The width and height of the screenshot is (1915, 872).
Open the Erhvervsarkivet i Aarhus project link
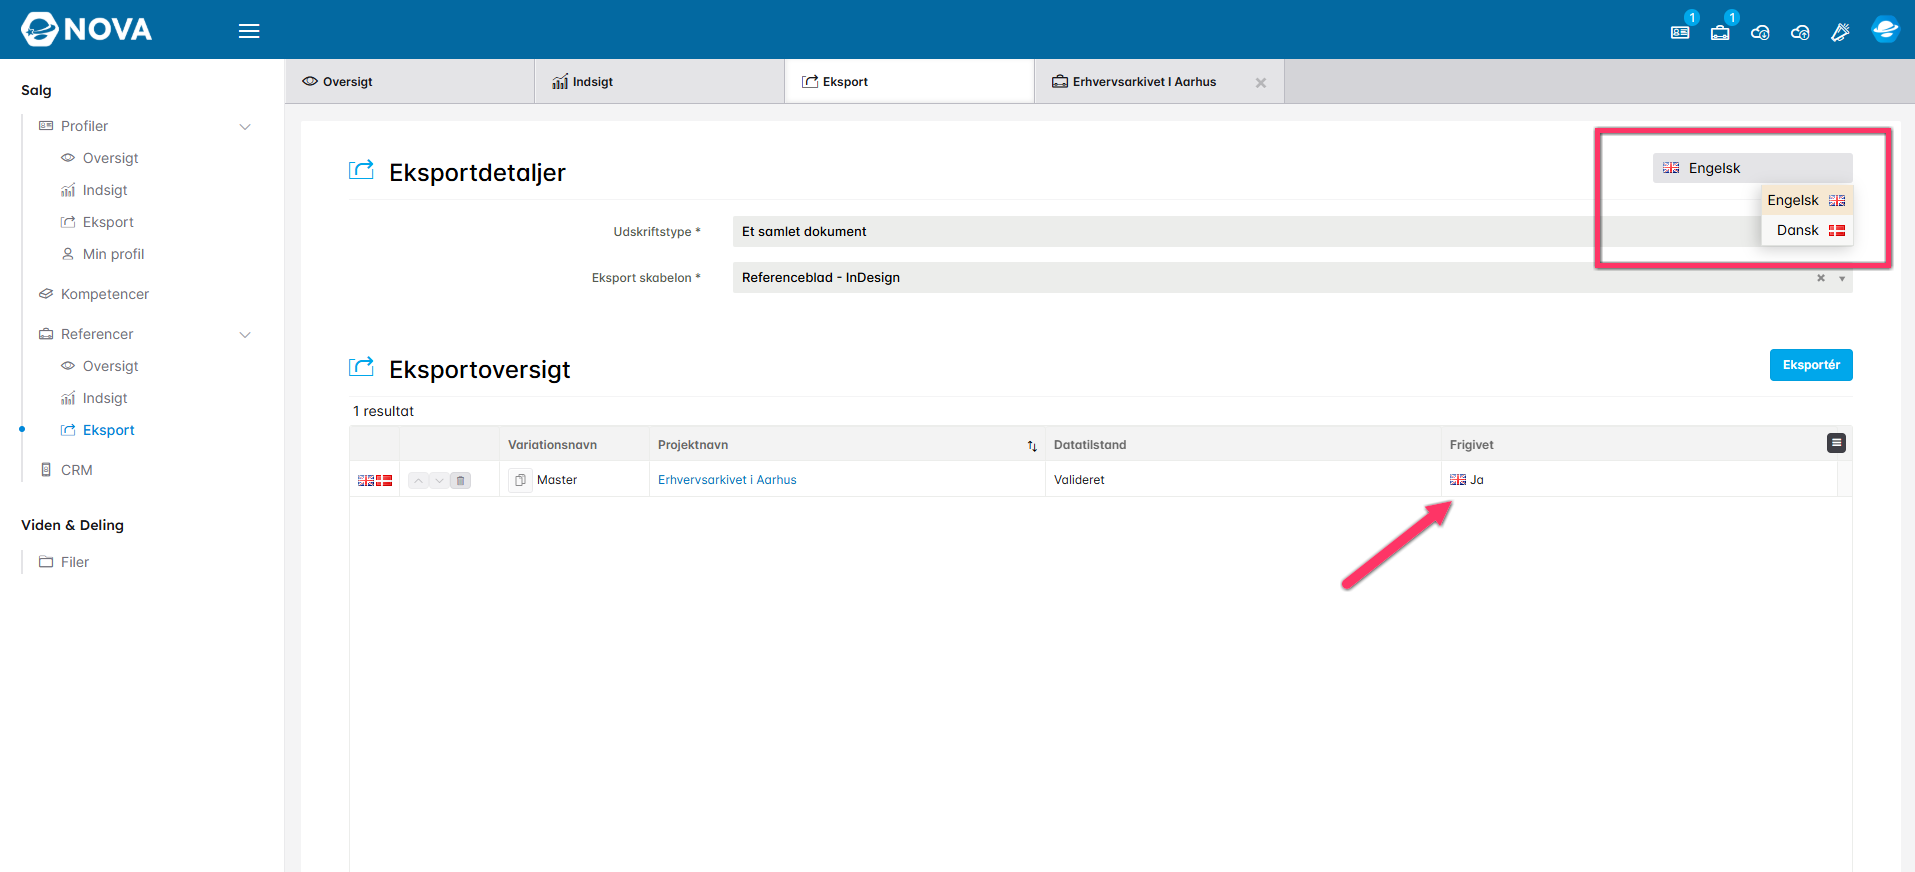point(727,480)
